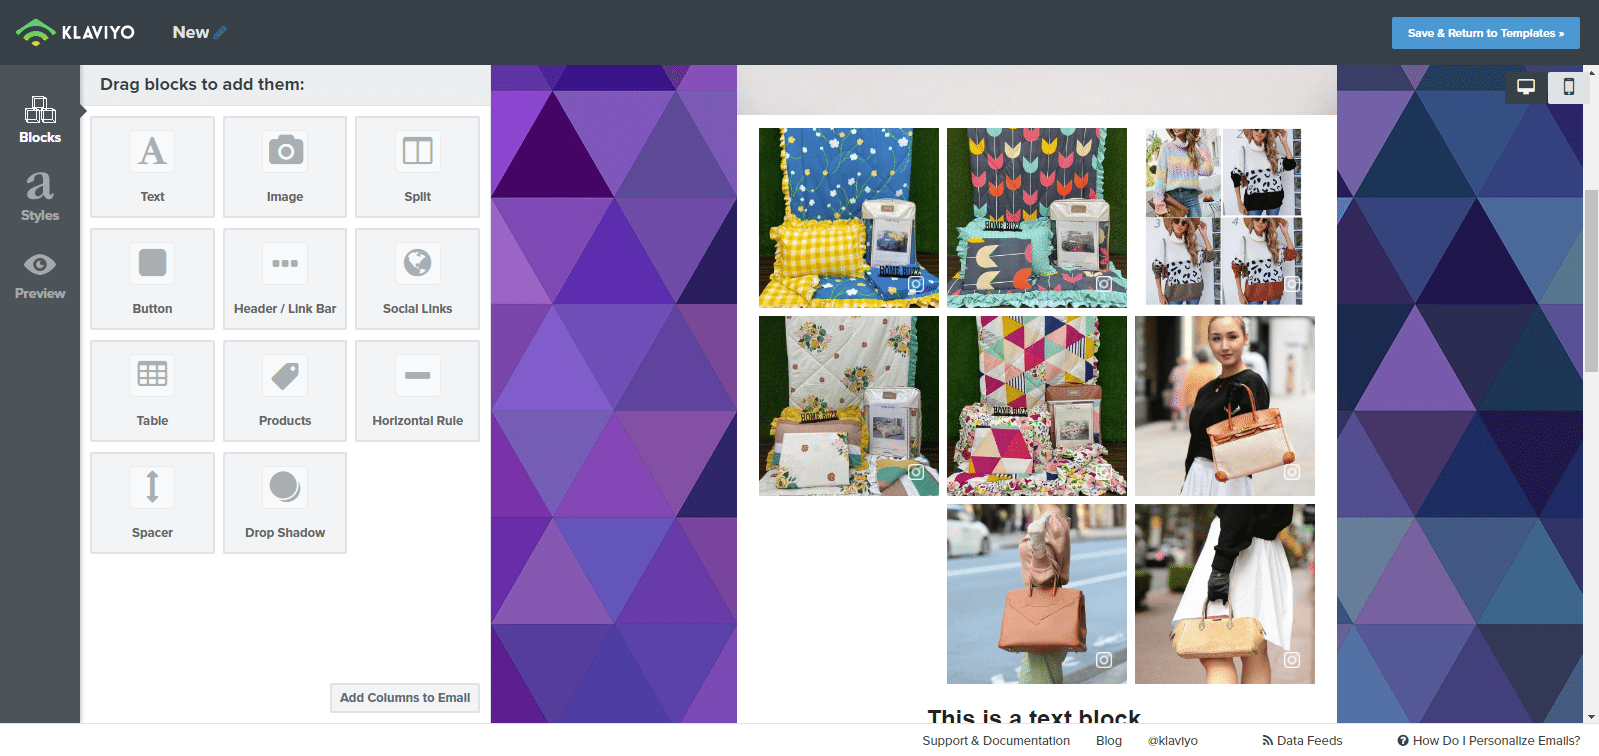
Task: Switch to desktop preview mode
Action: pyautogui.click(x=1526, y=87)
